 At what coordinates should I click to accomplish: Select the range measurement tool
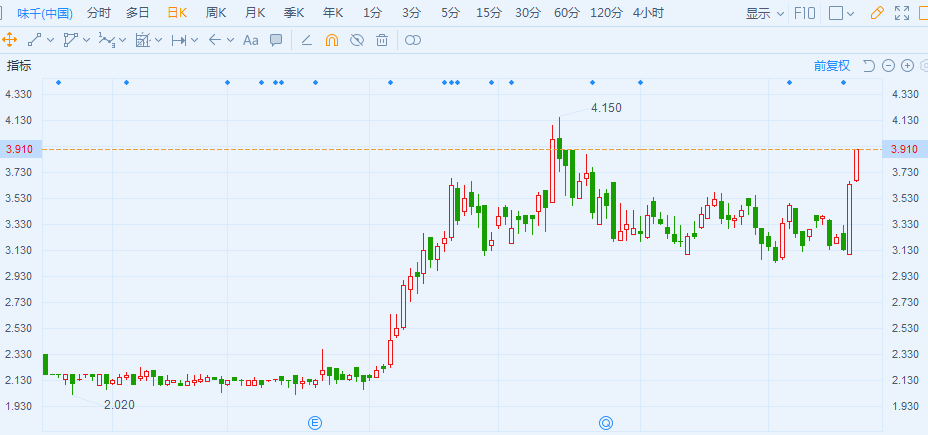[x=179, y=40]
